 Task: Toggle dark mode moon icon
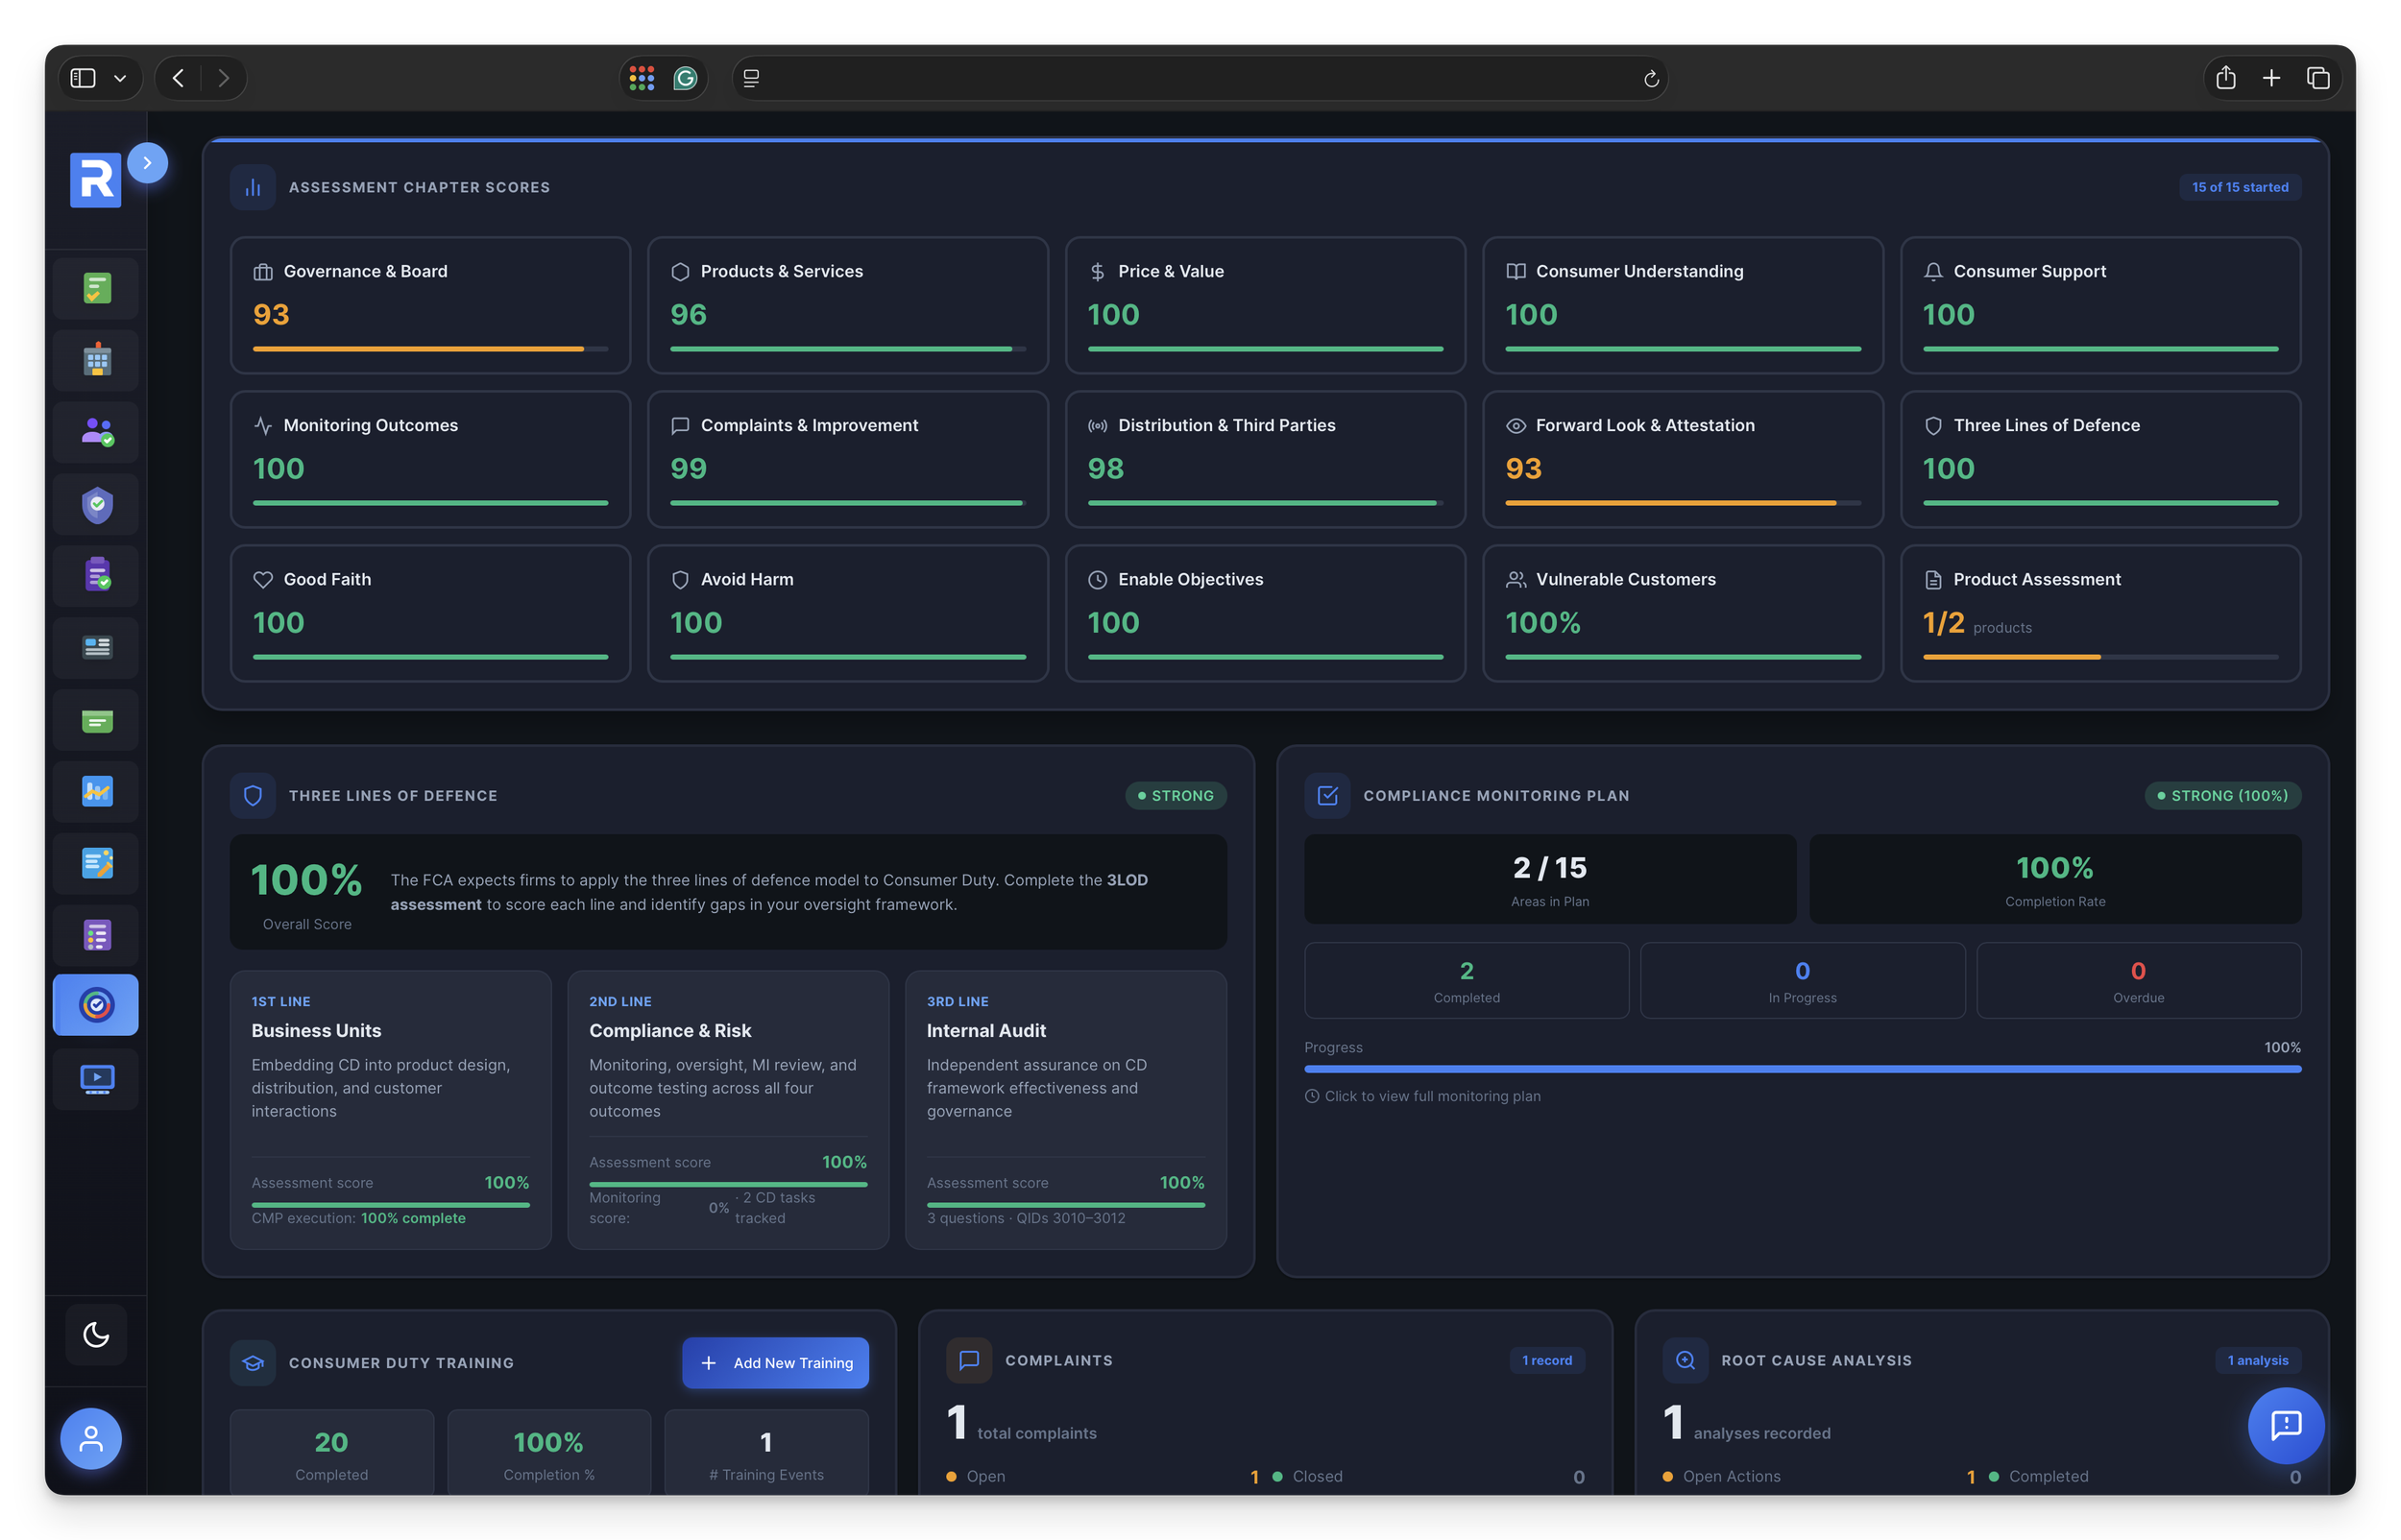pyautogui.click(x=96, y=1334)
